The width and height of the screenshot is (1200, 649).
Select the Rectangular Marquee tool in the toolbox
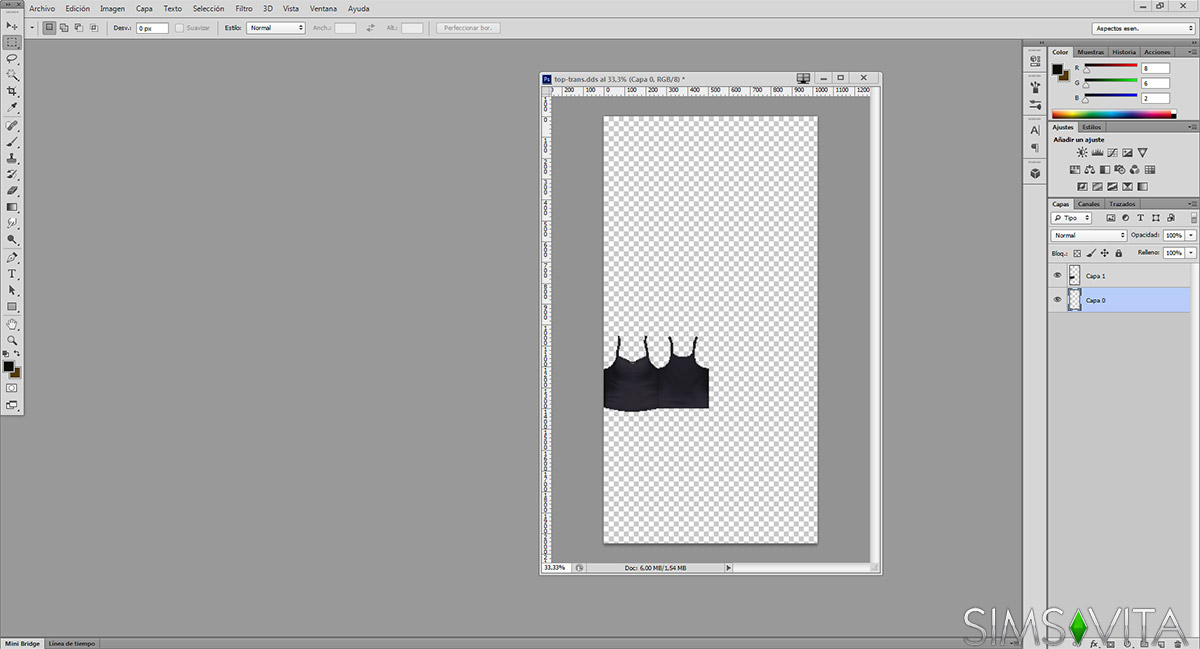[x=12, y=42]
